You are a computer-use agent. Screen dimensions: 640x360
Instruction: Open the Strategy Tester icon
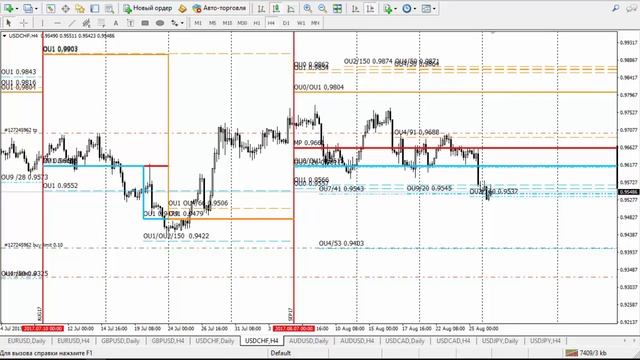[x=109, y=8]
